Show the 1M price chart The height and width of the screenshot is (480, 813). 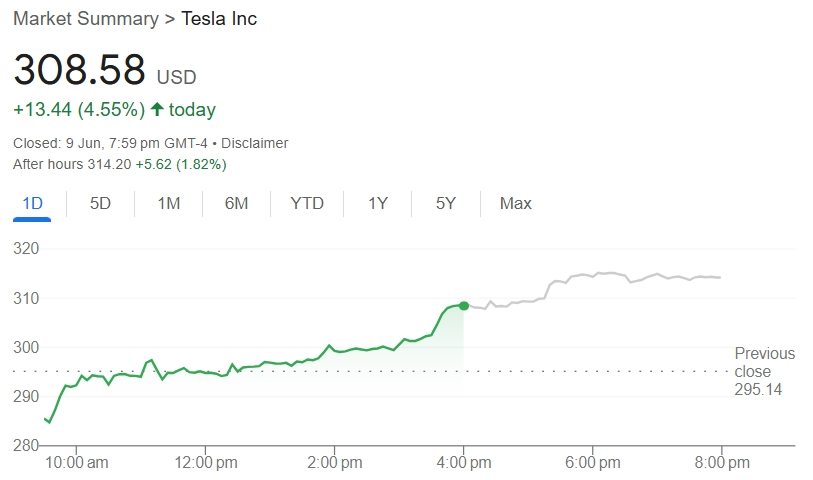168,203
